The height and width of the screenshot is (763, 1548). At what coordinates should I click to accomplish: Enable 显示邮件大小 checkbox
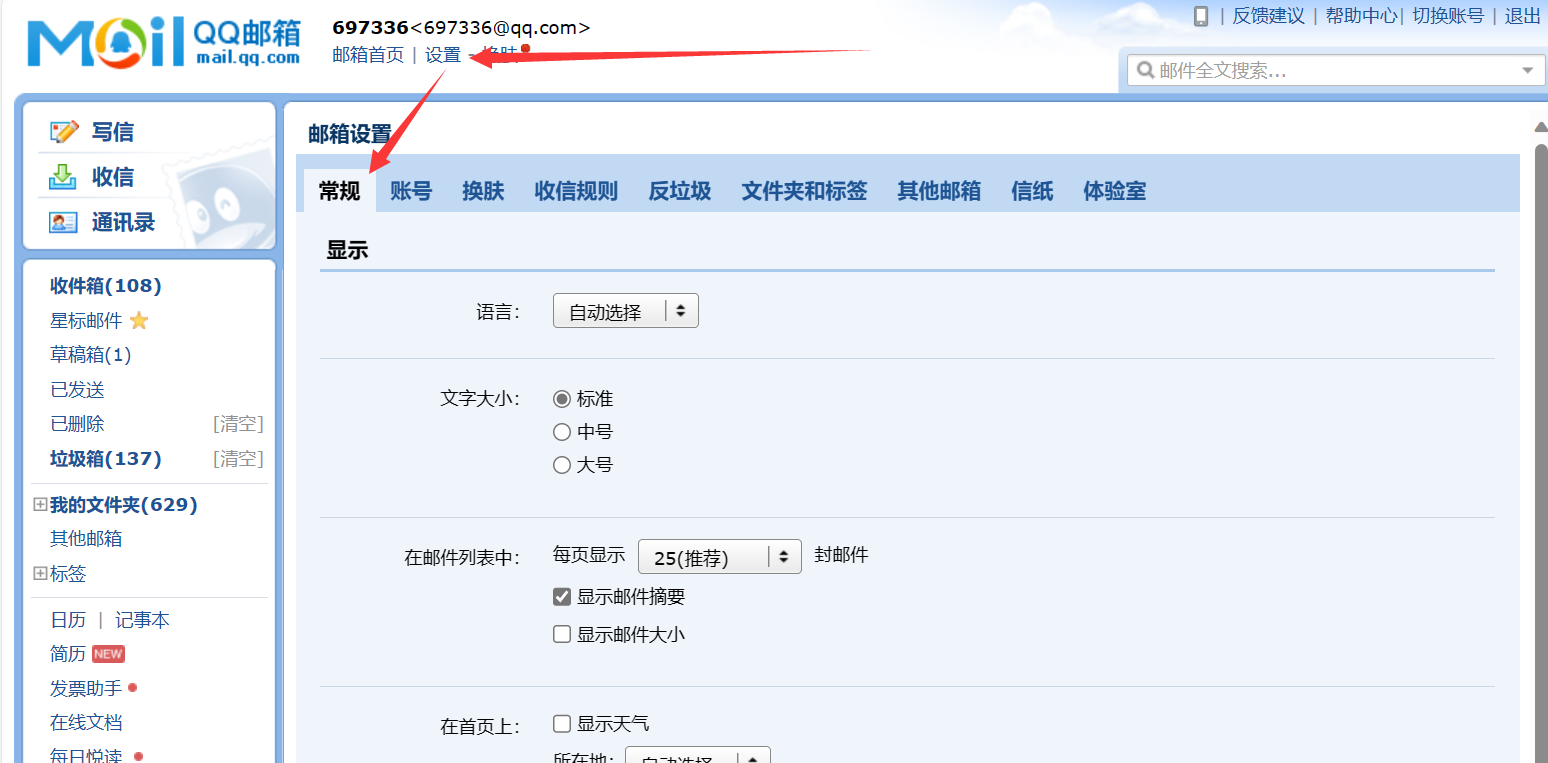pyautogui.click(x=562, y=634)
